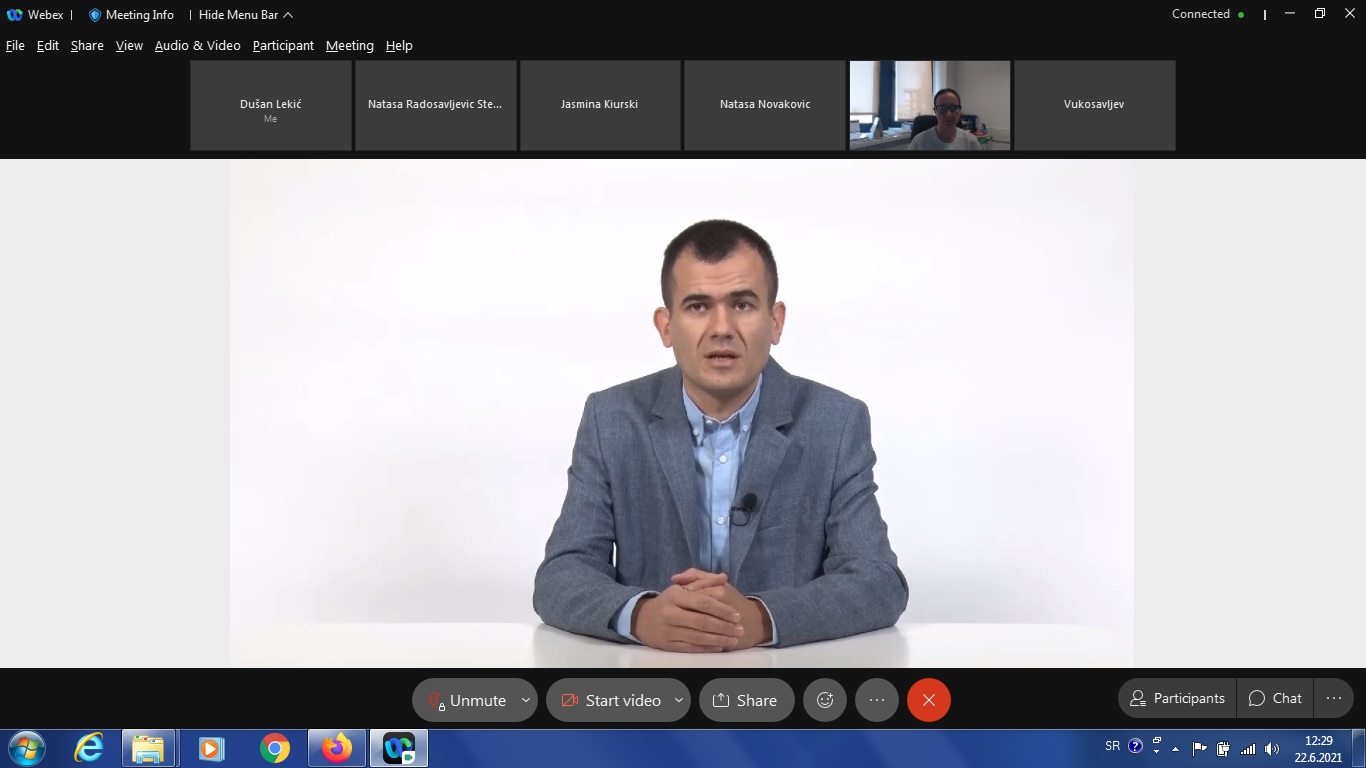Open language bar Help icon
The height and width of the screenshot is (768, 1366).
coord(1135,746)
